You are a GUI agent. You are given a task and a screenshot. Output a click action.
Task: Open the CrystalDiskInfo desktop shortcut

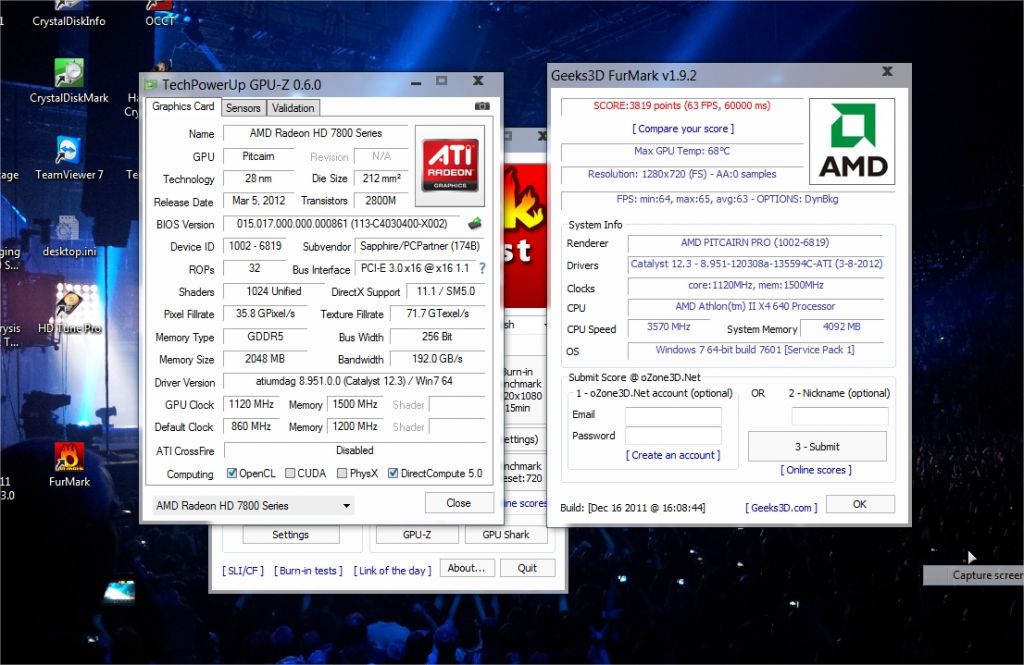(x=69, y=13)
